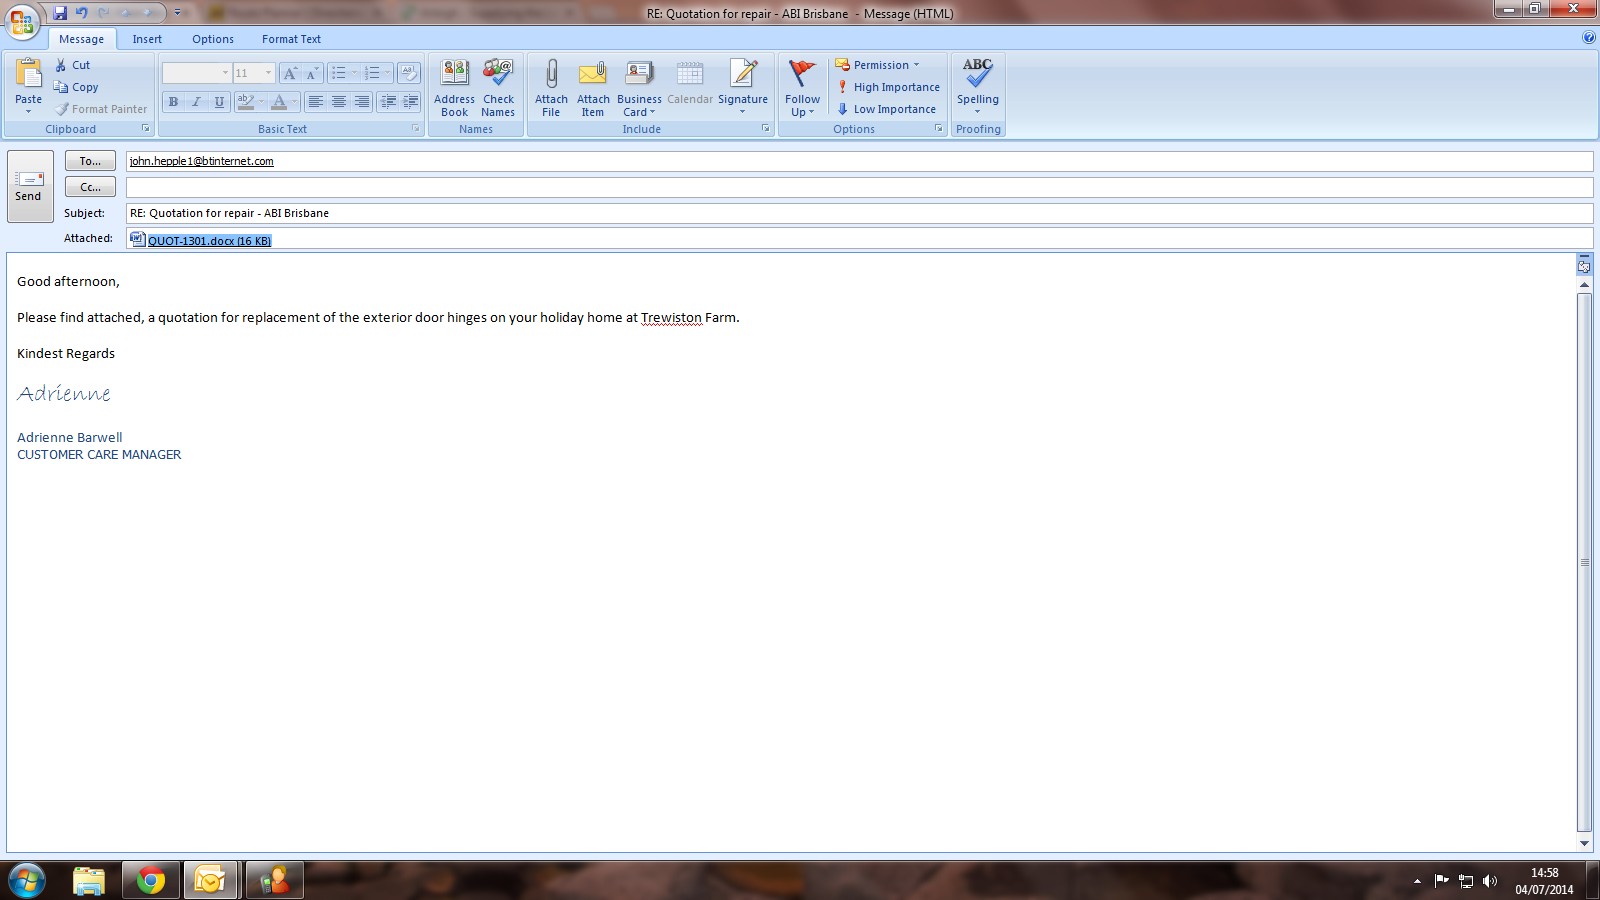Click the Attach File paperclip icon
Screen dimensions: 1600x900
(551, 74)
